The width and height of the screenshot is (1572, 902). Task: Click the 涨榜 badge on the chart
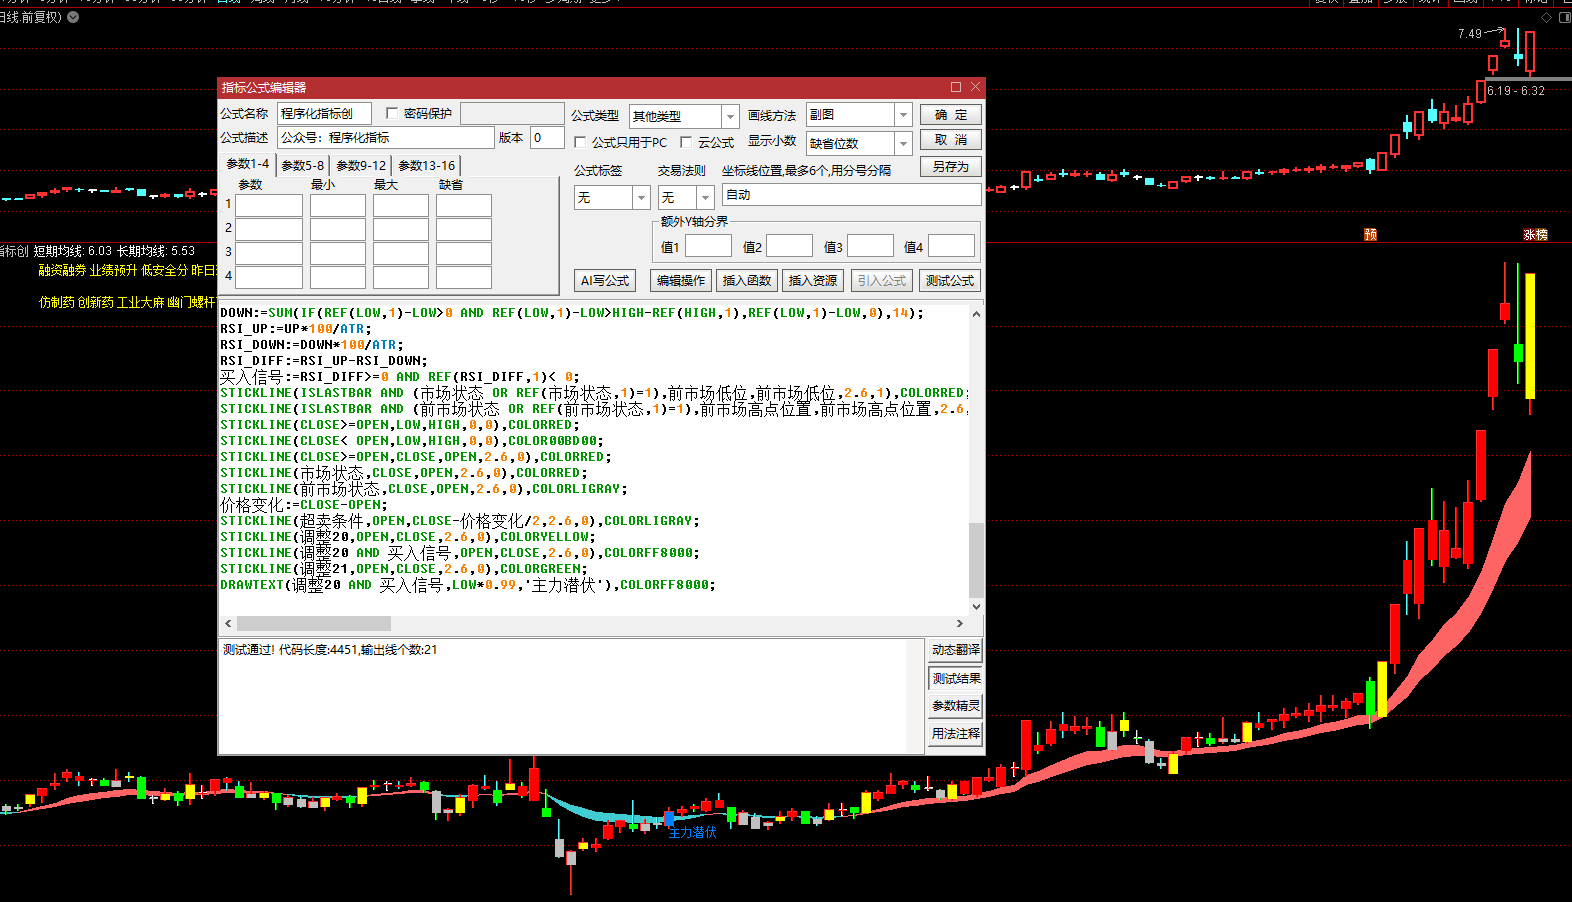pyautogui.click(x=1535, y=234)
